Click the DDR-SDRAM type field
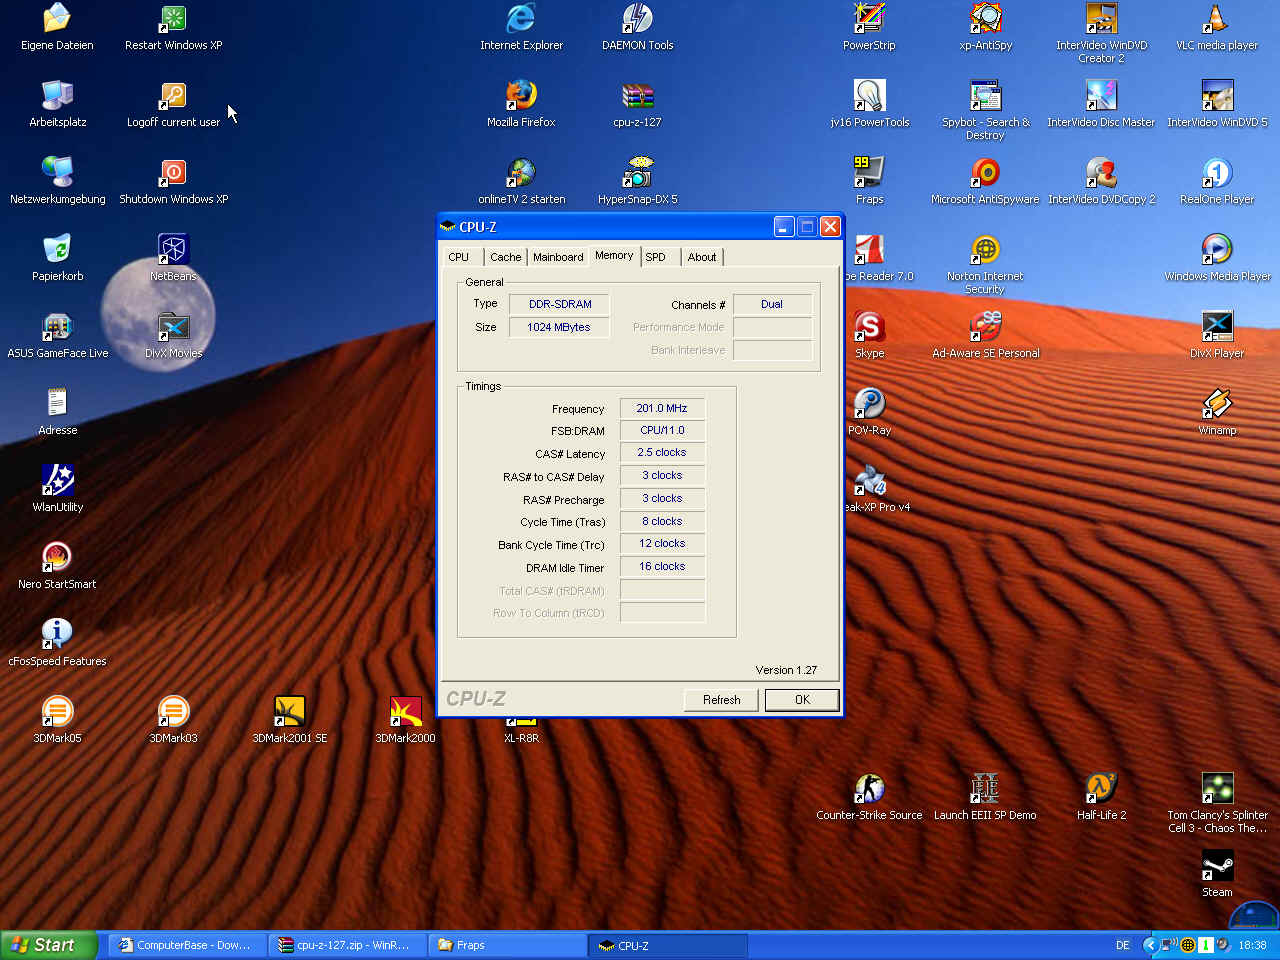 (x=560, y=304)
